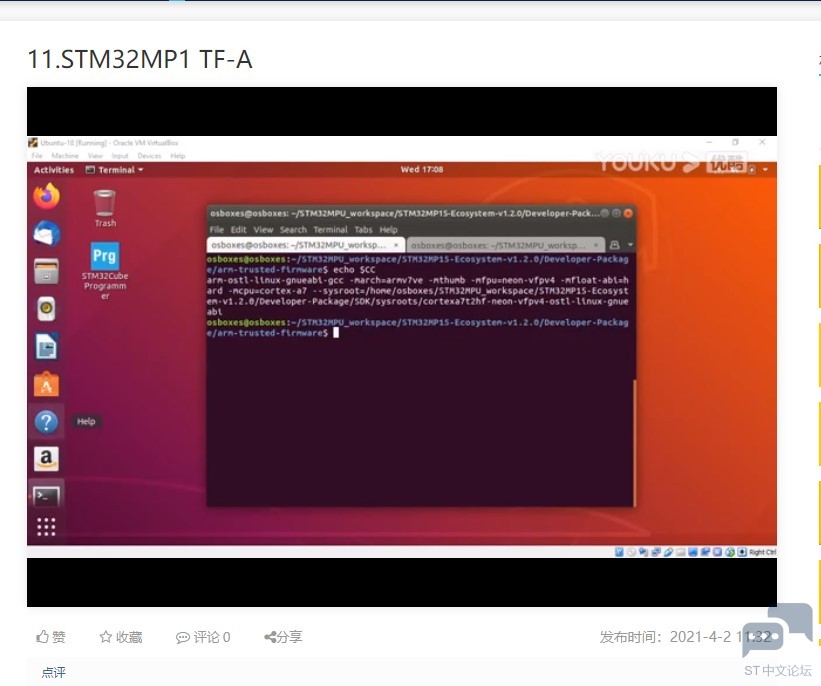Select the first active terminal tab
Image resolution: width=821 pixels, height=686 pixels.
(x=305, y=245)
